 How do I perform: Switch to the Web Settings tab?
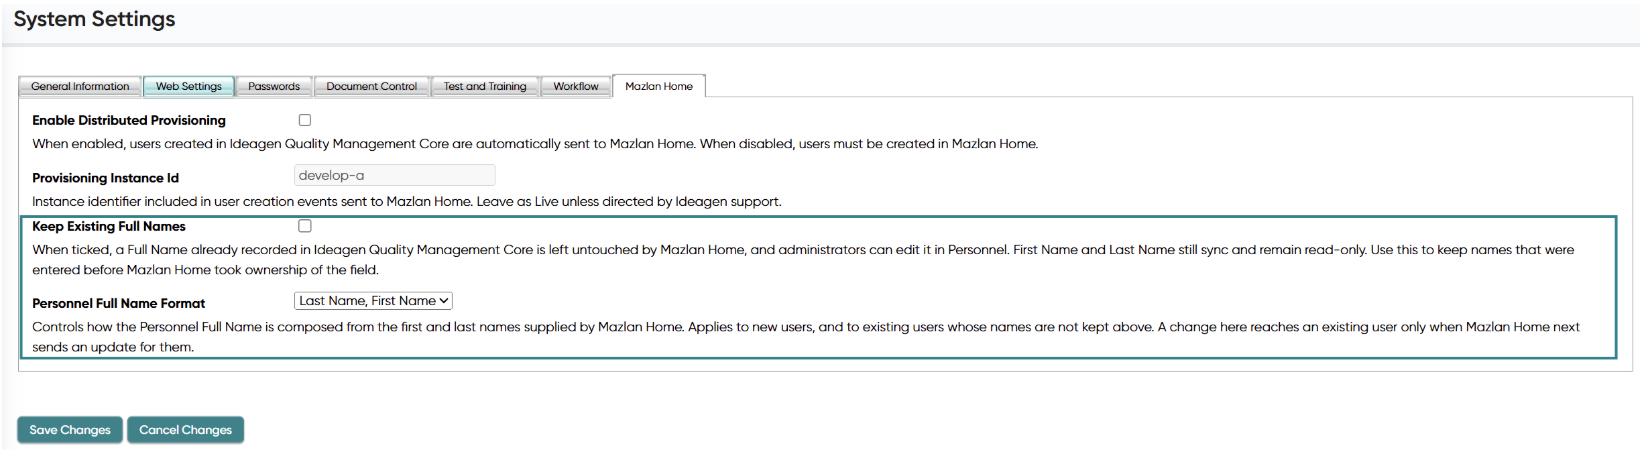(x=189, y=86)
